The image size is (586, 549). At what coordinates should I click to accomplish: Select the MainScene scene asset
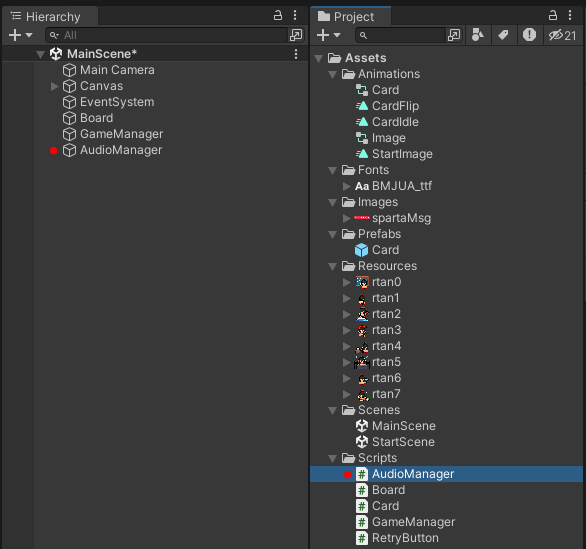pos(395,426)
